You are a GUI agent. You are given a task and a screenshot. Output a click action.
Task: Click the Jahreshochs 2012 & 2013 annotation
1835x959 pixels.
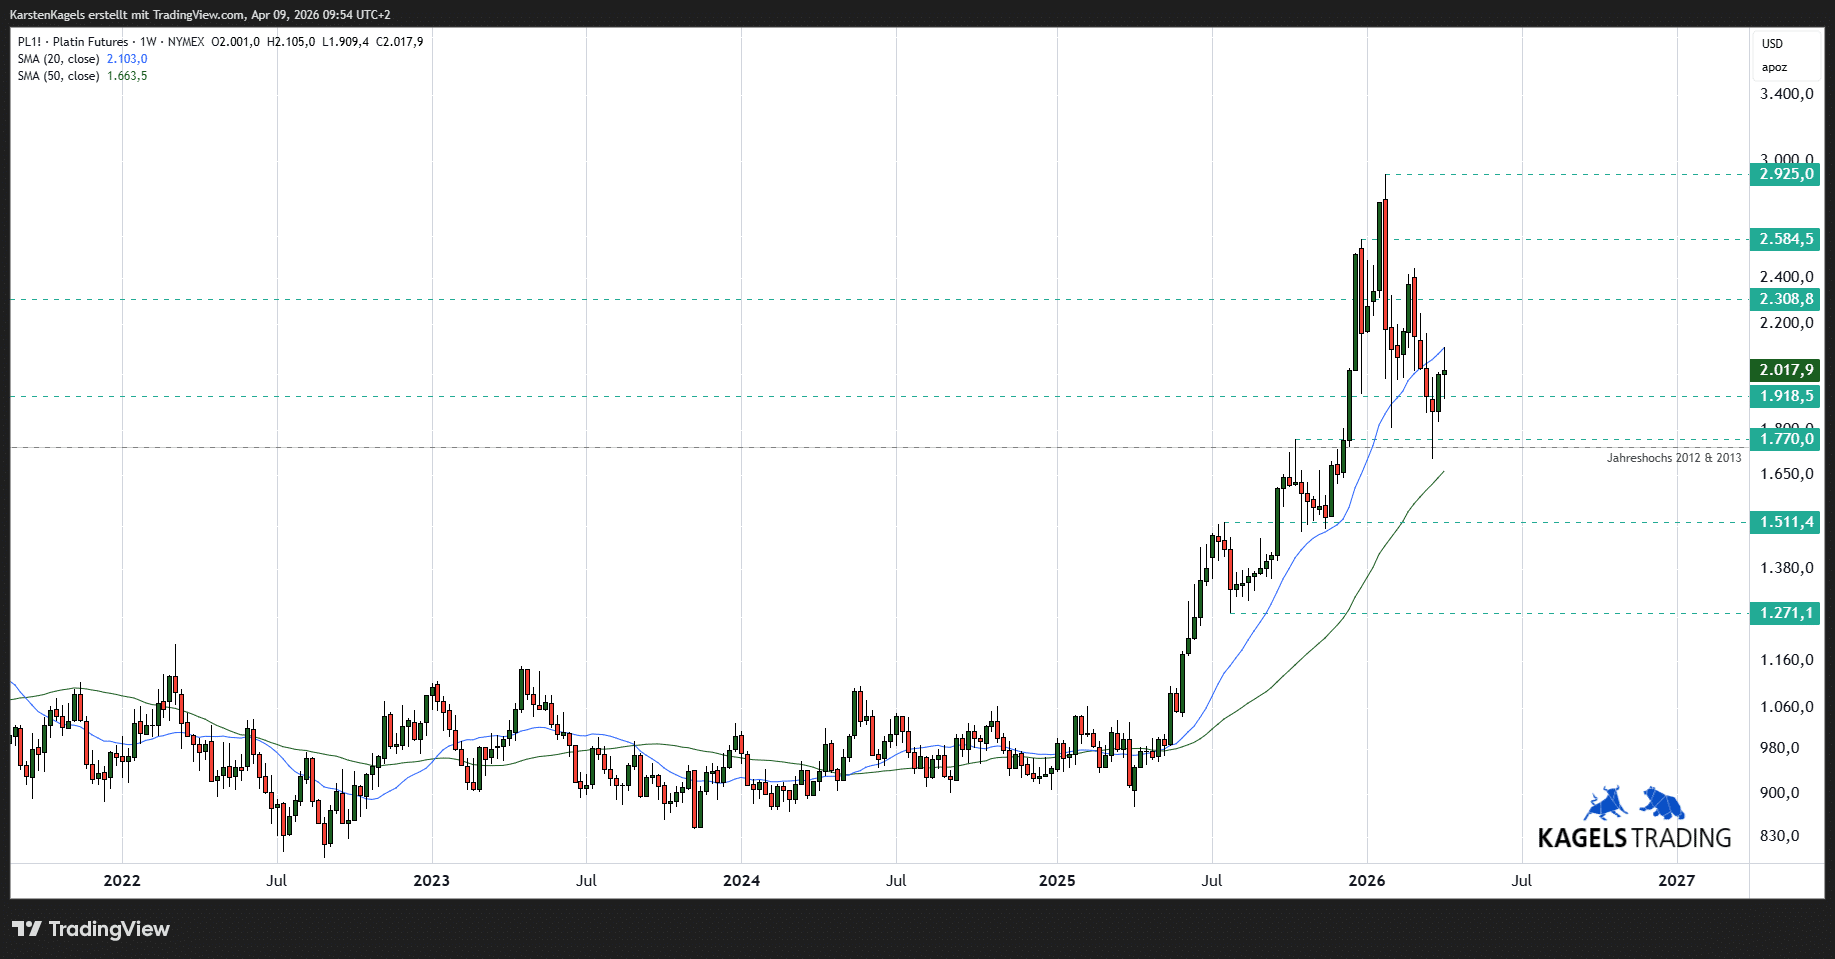click(1673, 458)
